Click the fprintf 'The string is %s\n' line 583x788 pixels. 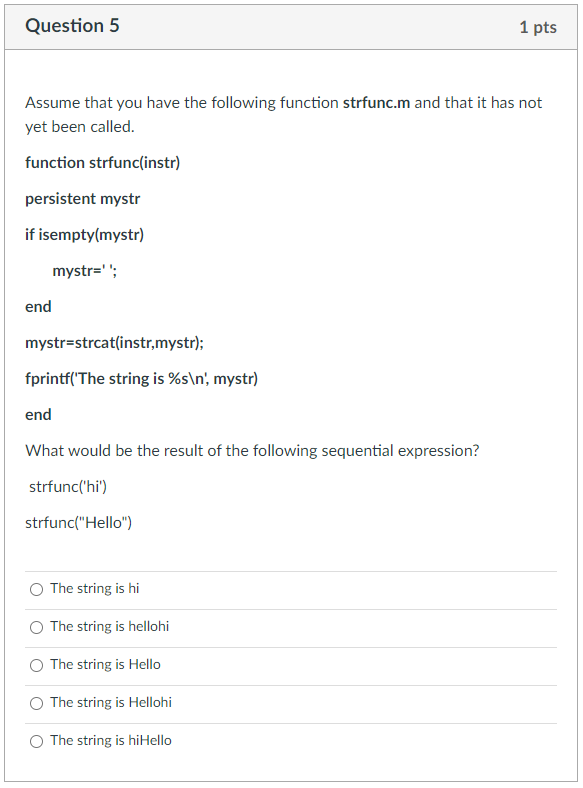141,378
